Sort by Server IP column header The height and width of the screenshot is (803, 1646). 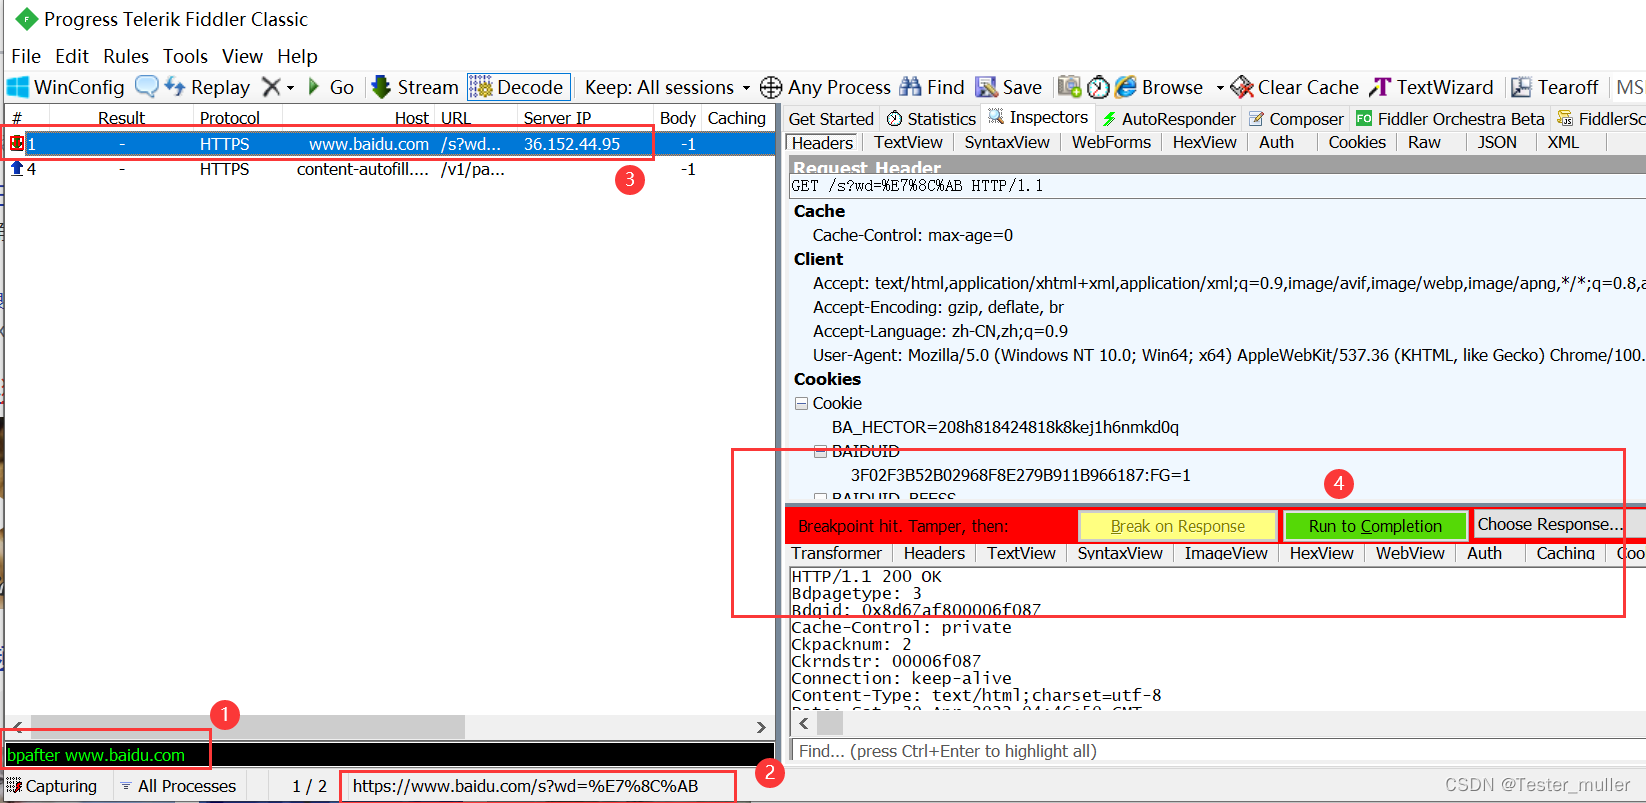coord(557,118)
